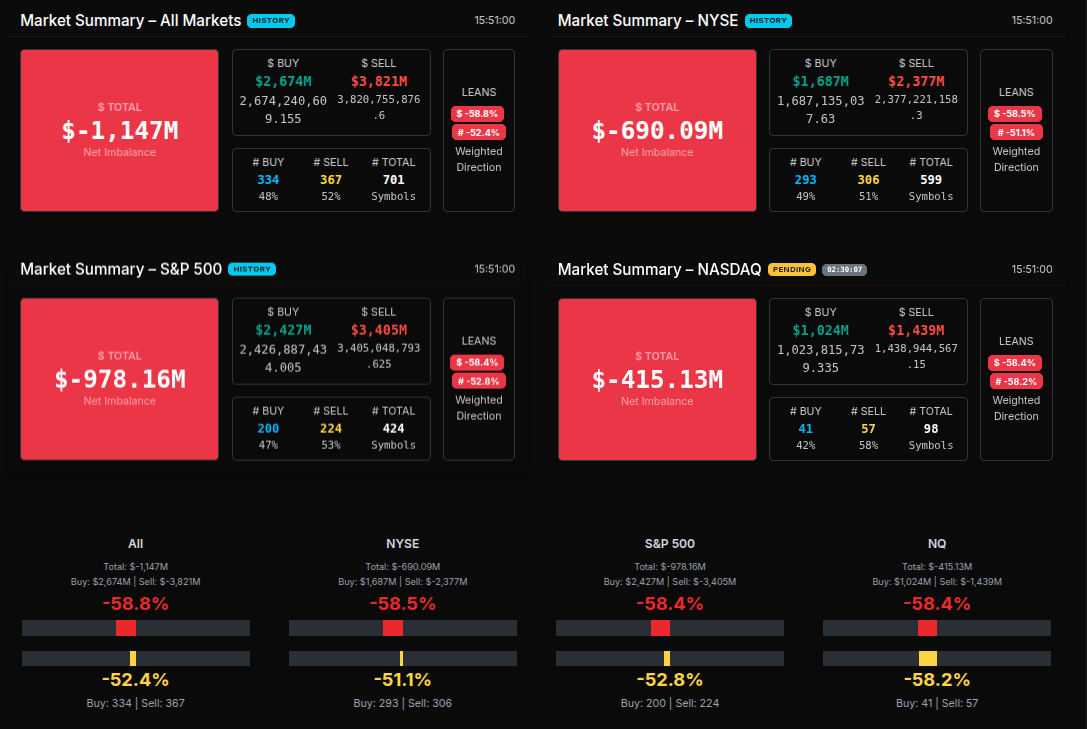
Task: Select the HISTORY badge on S&P 500 summary
Action: [x=251, y=269]
